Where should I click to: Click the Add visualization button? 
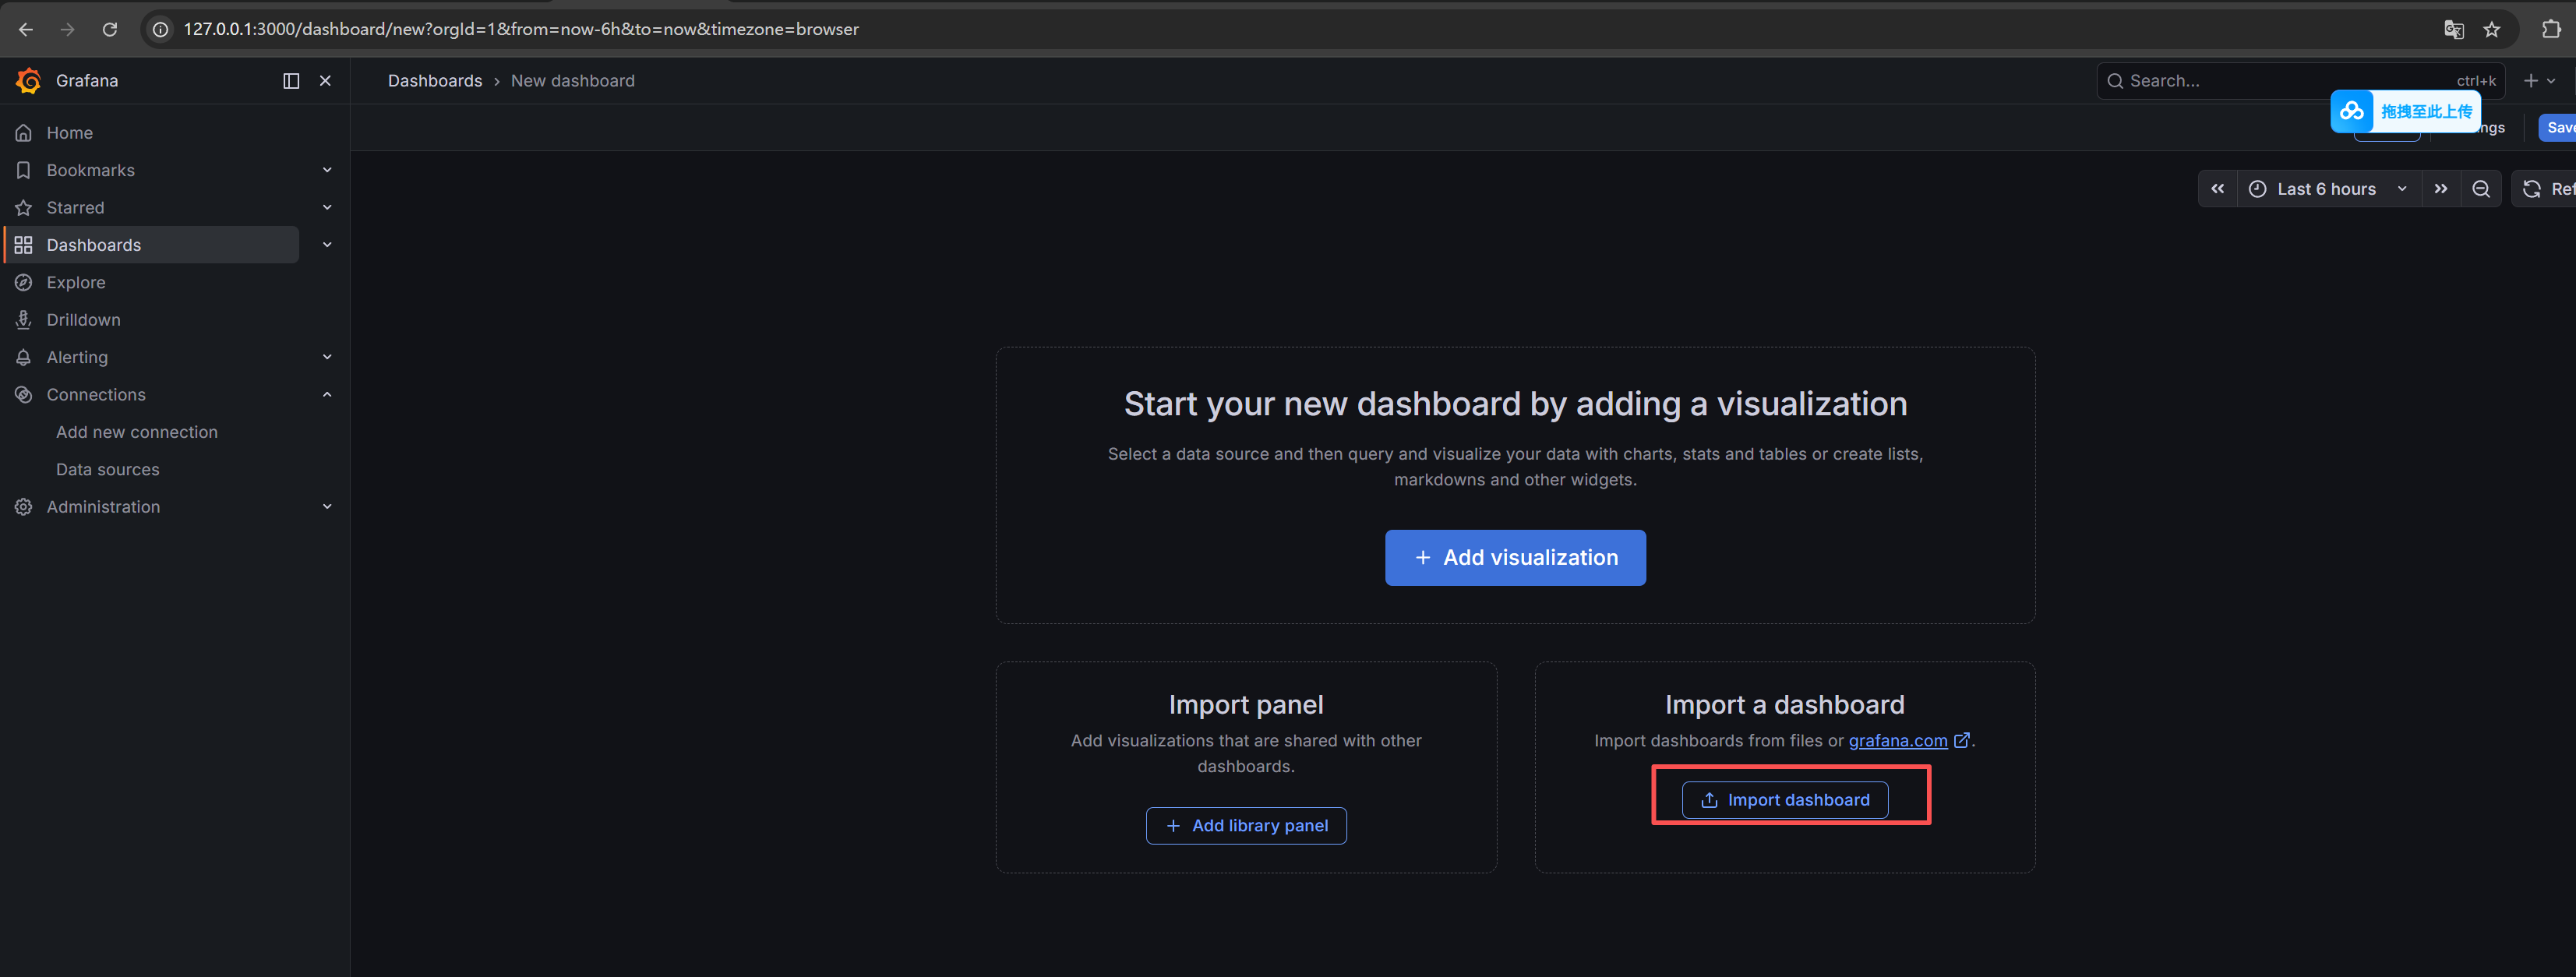1514,557
